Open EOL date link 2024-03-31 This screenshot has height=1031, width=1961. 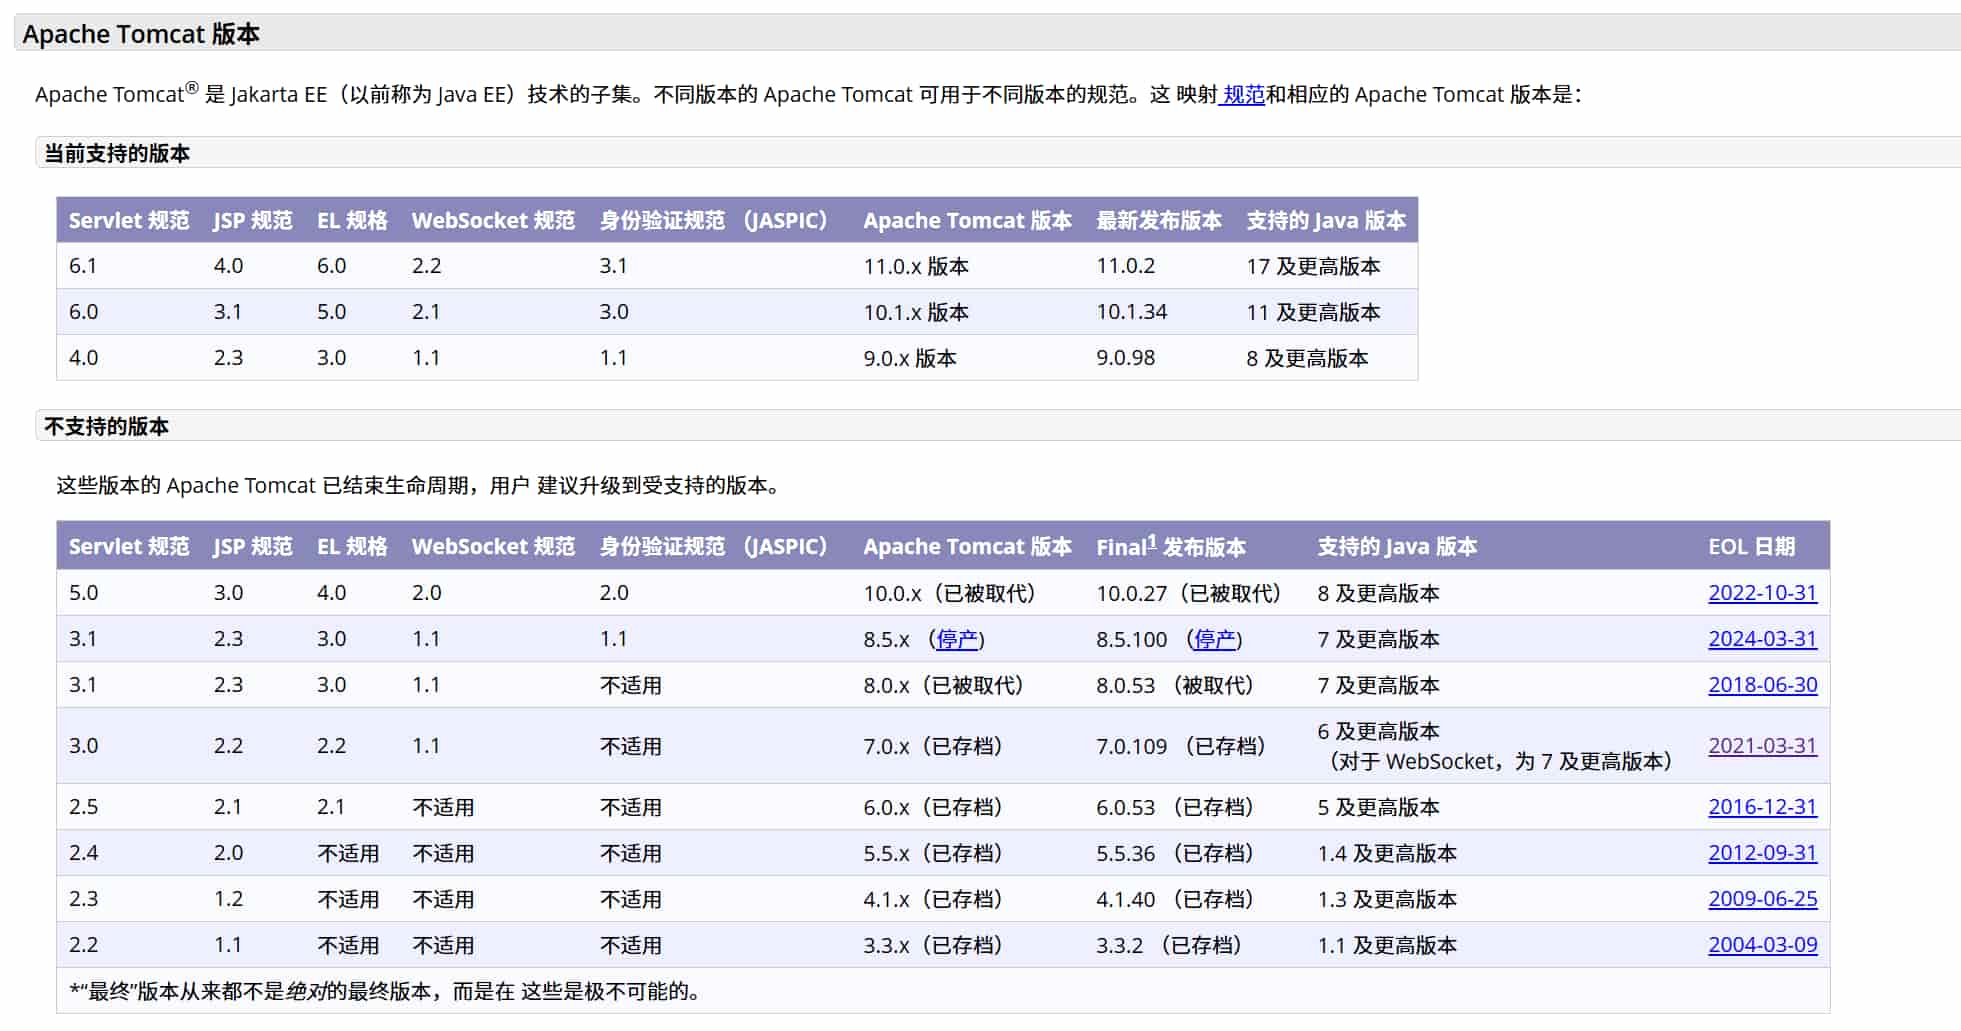pos(1762,639)
